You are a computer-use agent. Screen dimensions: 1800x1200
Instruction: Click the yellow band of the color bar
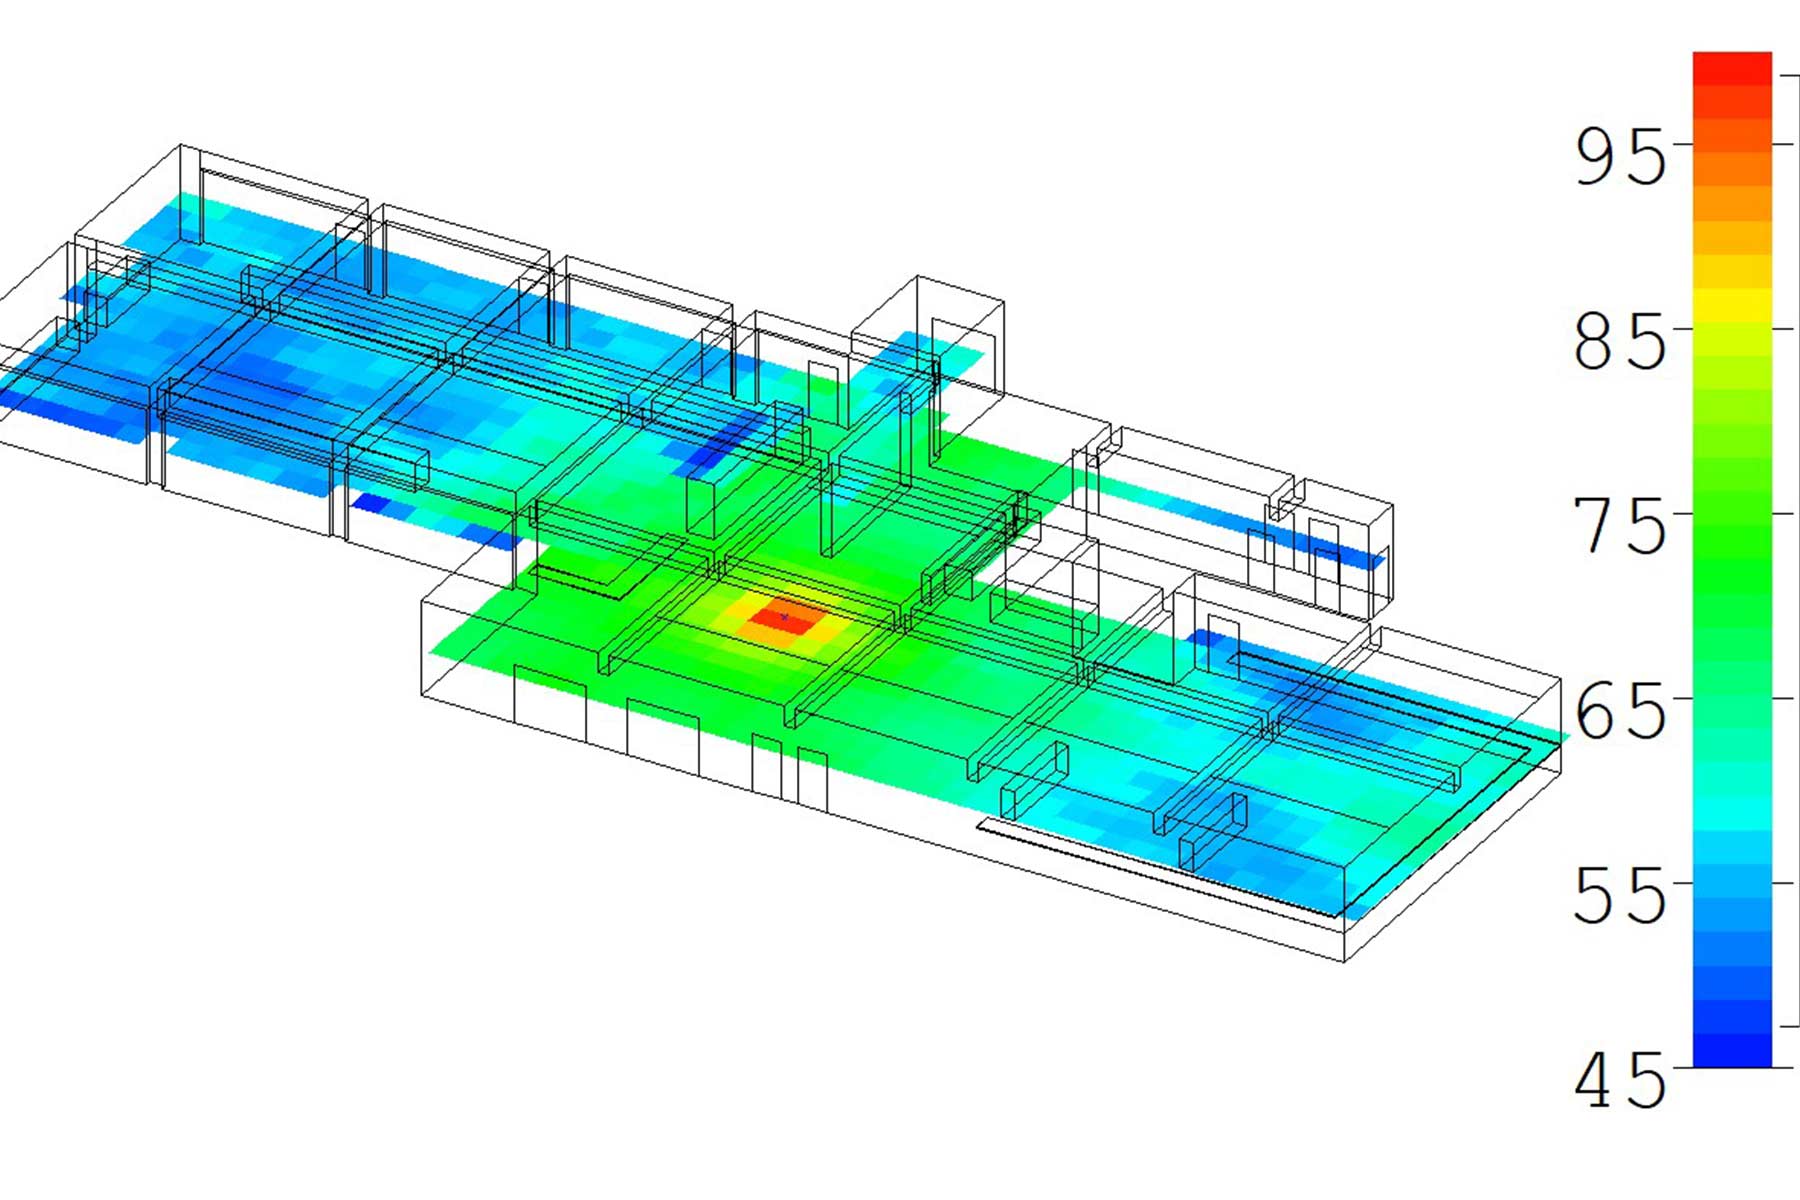click(1732, 305)
